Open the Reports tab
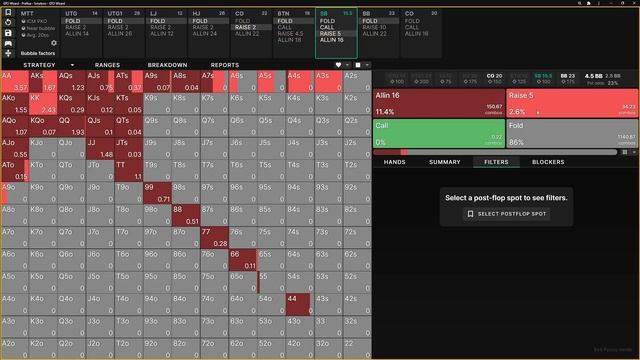Image resolution: width=640 pixels, height=360 pixels. [x=225, y=65]
